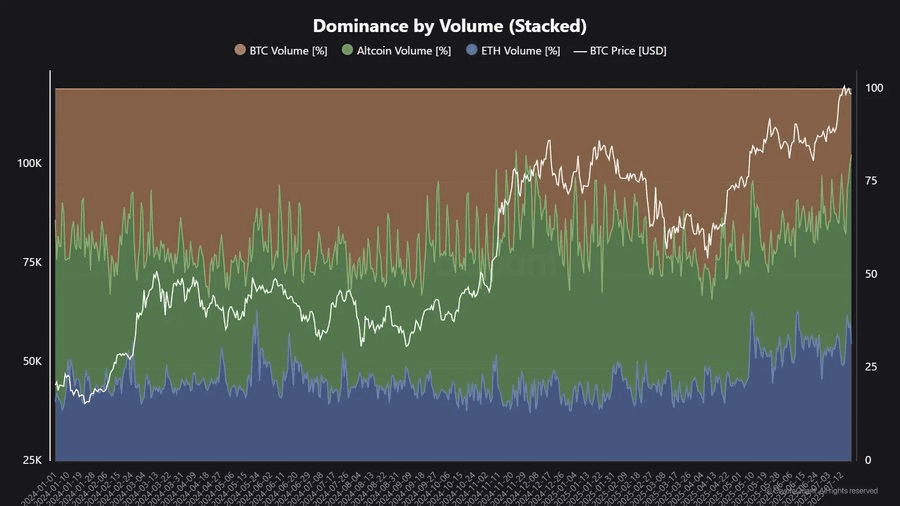
Task: Toggle the Altcoin Volume [%] series label
Action: [403, 50]
